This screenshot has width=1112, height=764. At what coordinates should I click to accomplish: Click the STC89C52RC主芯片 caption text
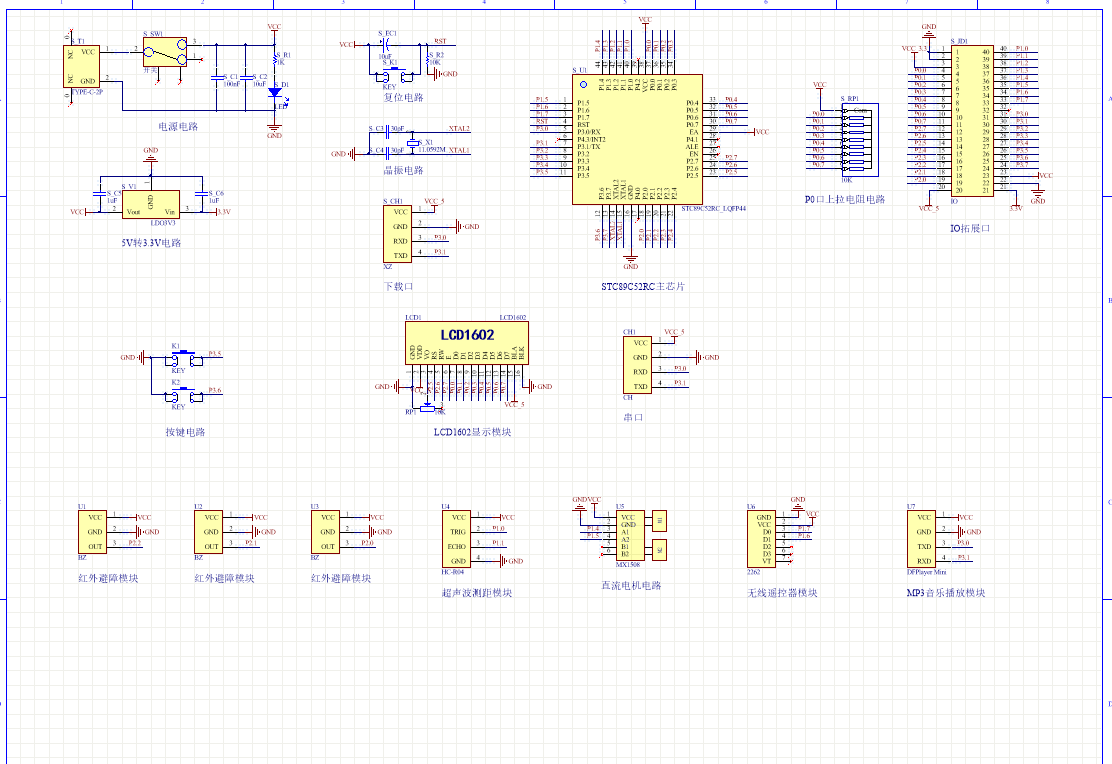[x=642, y=286]
